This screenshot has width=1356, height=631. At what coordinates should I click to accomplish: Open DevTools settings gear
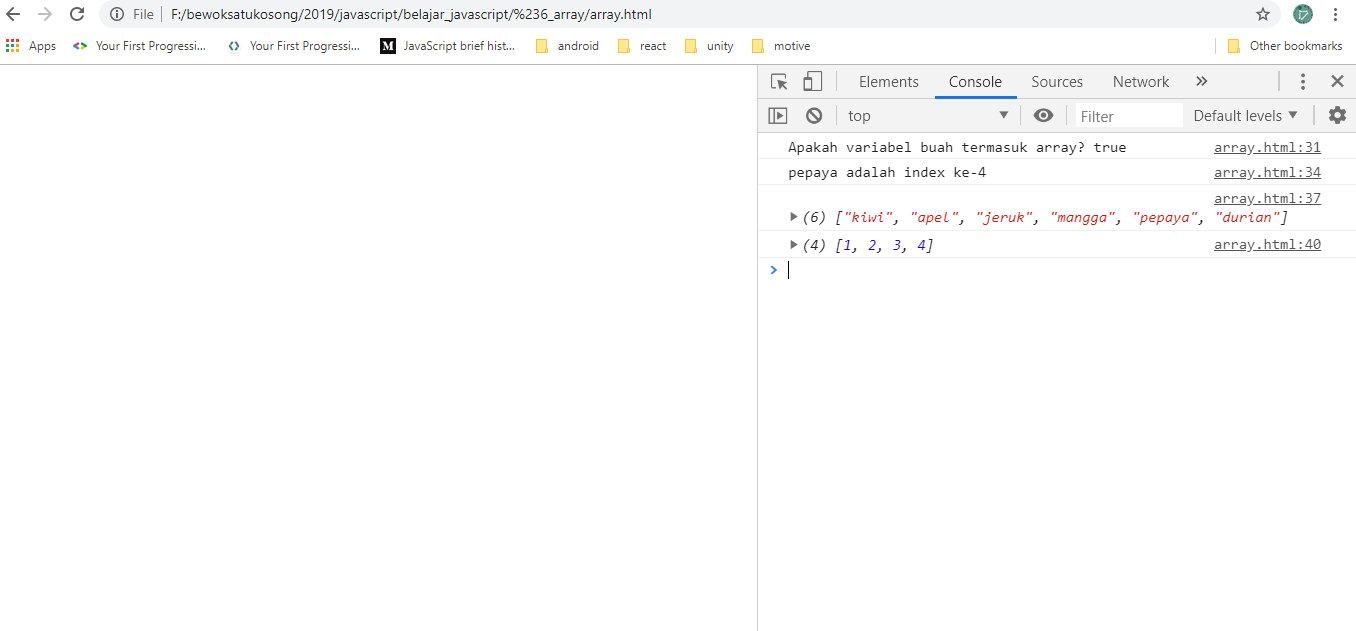point(1337,115)
